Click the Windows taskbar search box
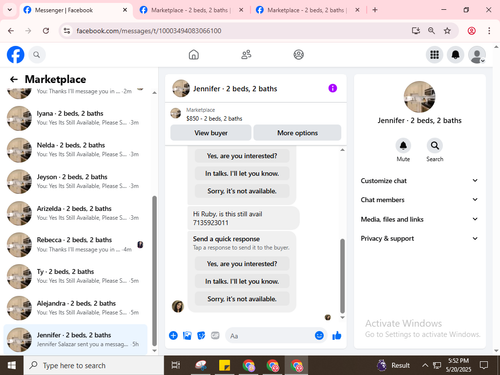Screen dimensions: 500x375 point(94,365)
